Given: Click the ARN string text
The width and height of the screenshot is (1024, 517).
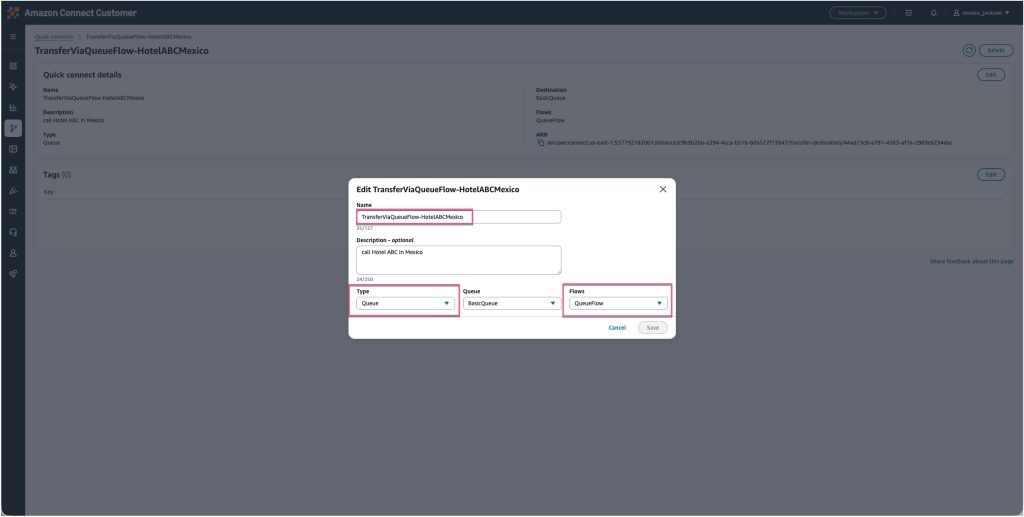Looking at the screenshot, I should tap(749, 142).
